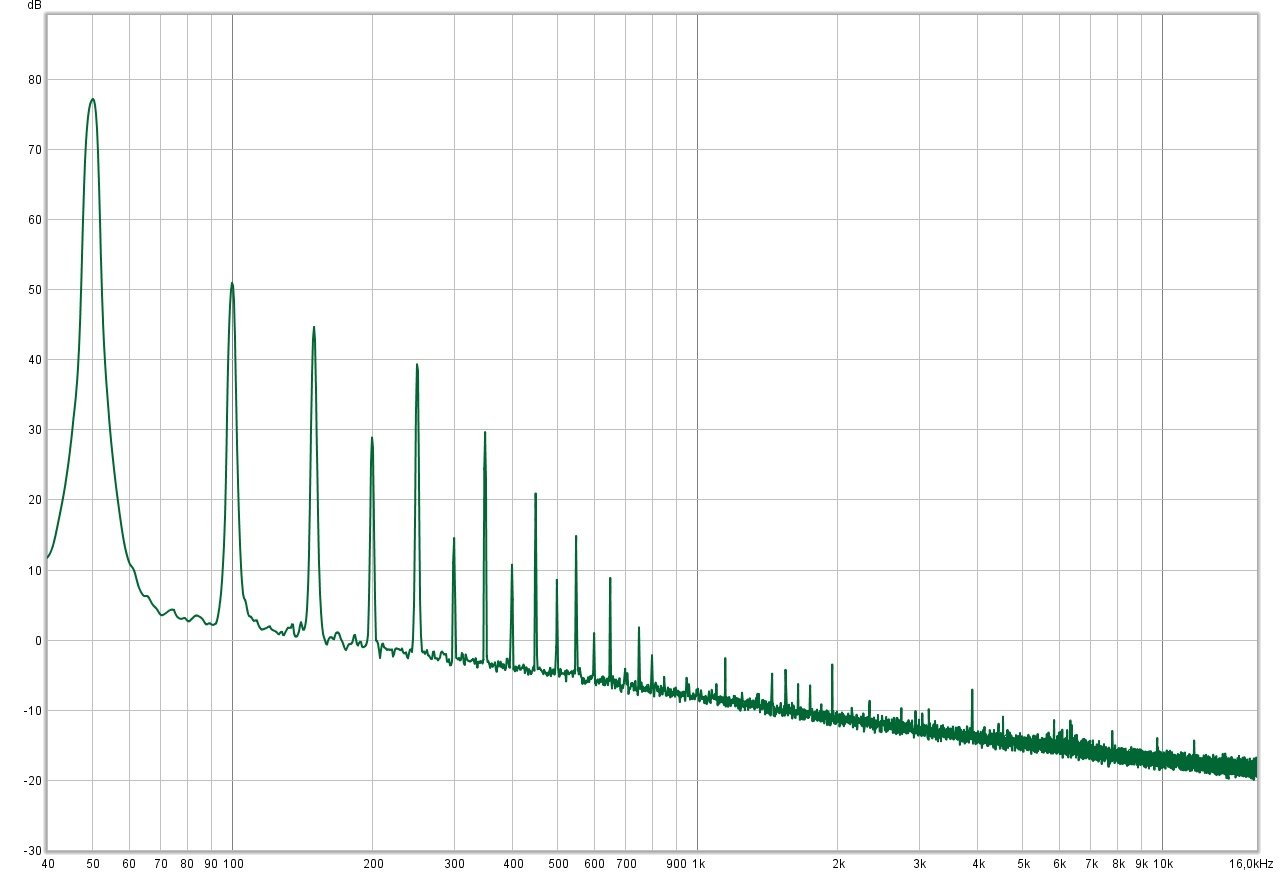Click the '1k' frequency axis label
This screenshot has height=873, width=1280.
(x=697, y=864)
